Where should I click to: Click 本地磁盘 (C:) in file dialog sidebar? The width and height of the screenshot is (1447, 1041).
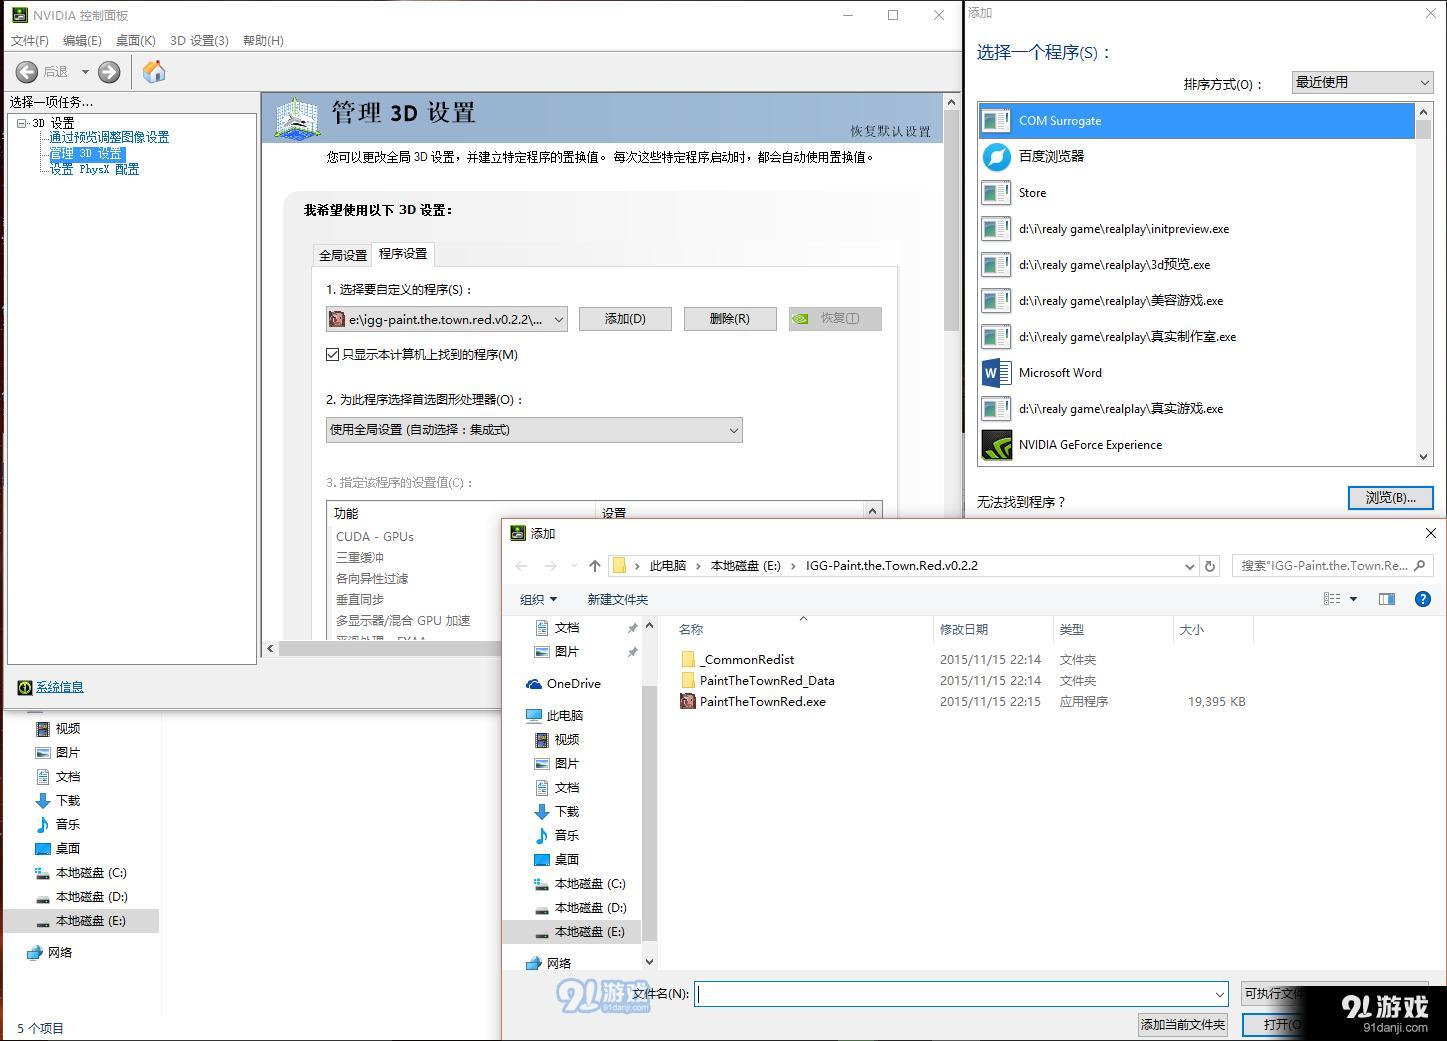coord(590,884)
